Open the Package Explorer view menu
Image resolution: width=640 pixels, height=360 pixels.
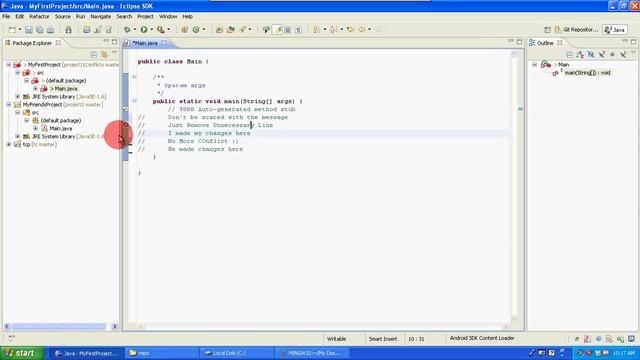click(114, 53)
